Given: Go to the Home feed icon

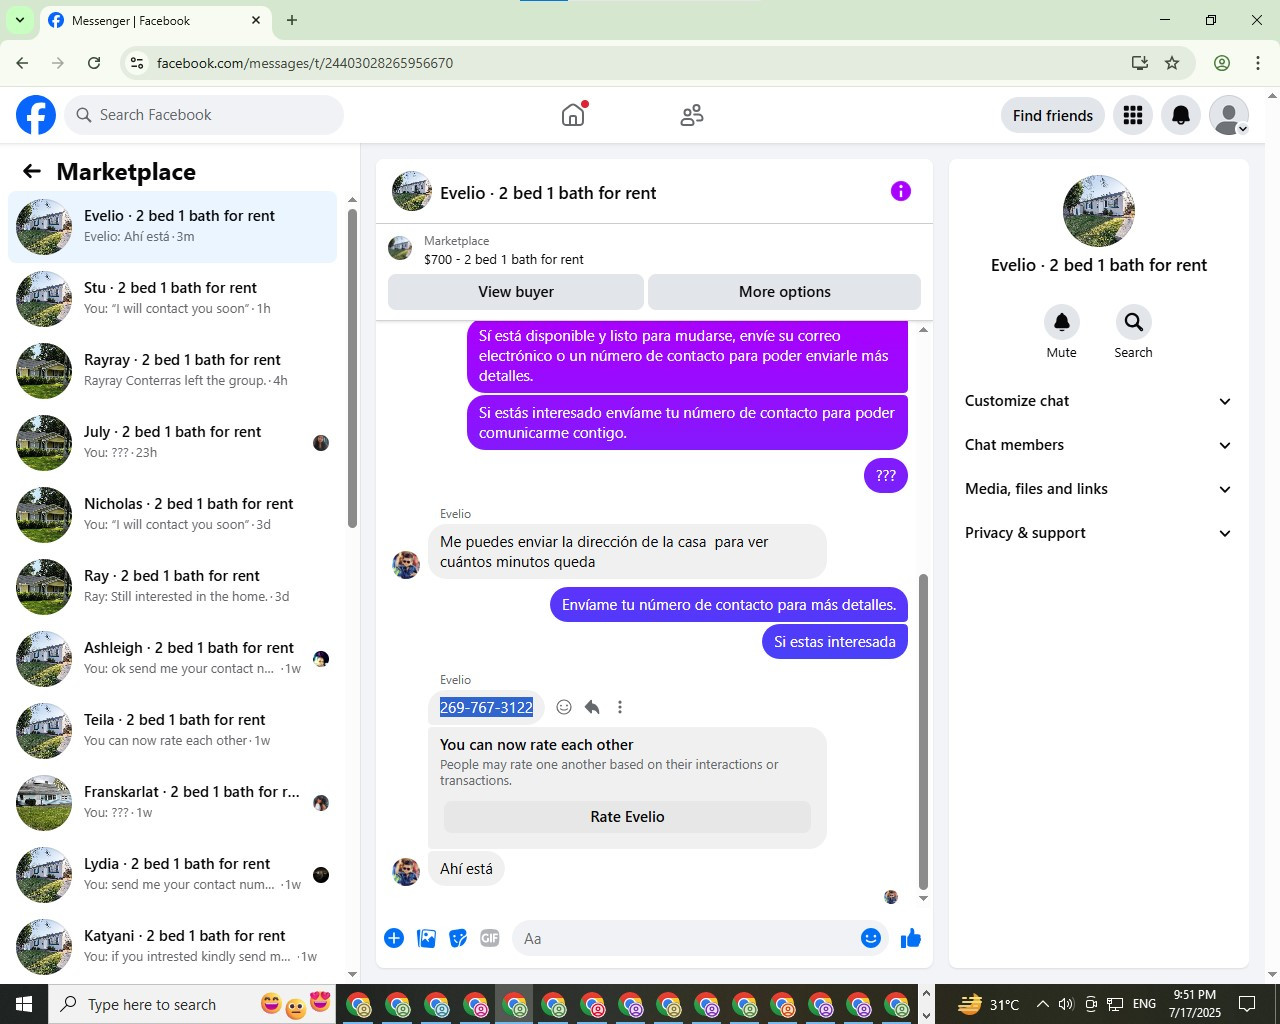Looking at the screenshot, I should click(573, 115).
